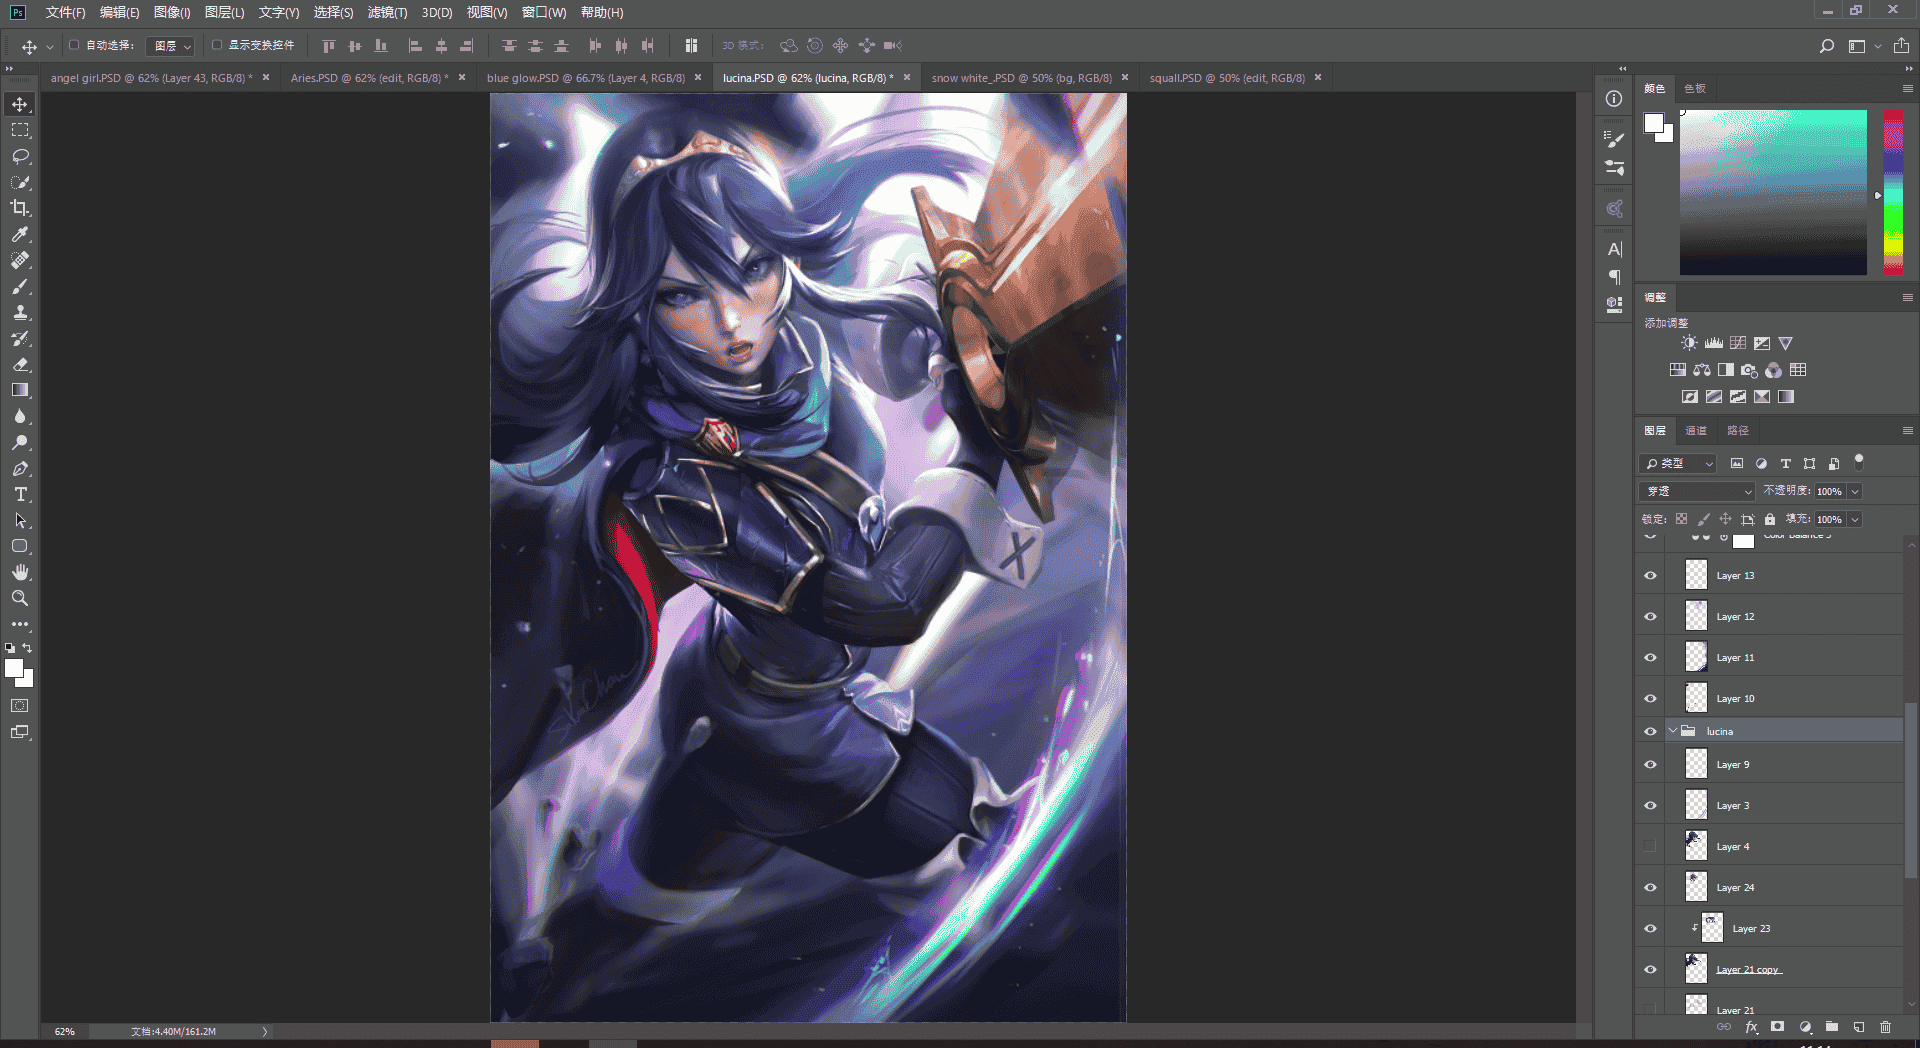The width and height of the screenshot is (1920, 1048).
Task: Hide Layer 13 visibility eye
Action: (1650, 575)
